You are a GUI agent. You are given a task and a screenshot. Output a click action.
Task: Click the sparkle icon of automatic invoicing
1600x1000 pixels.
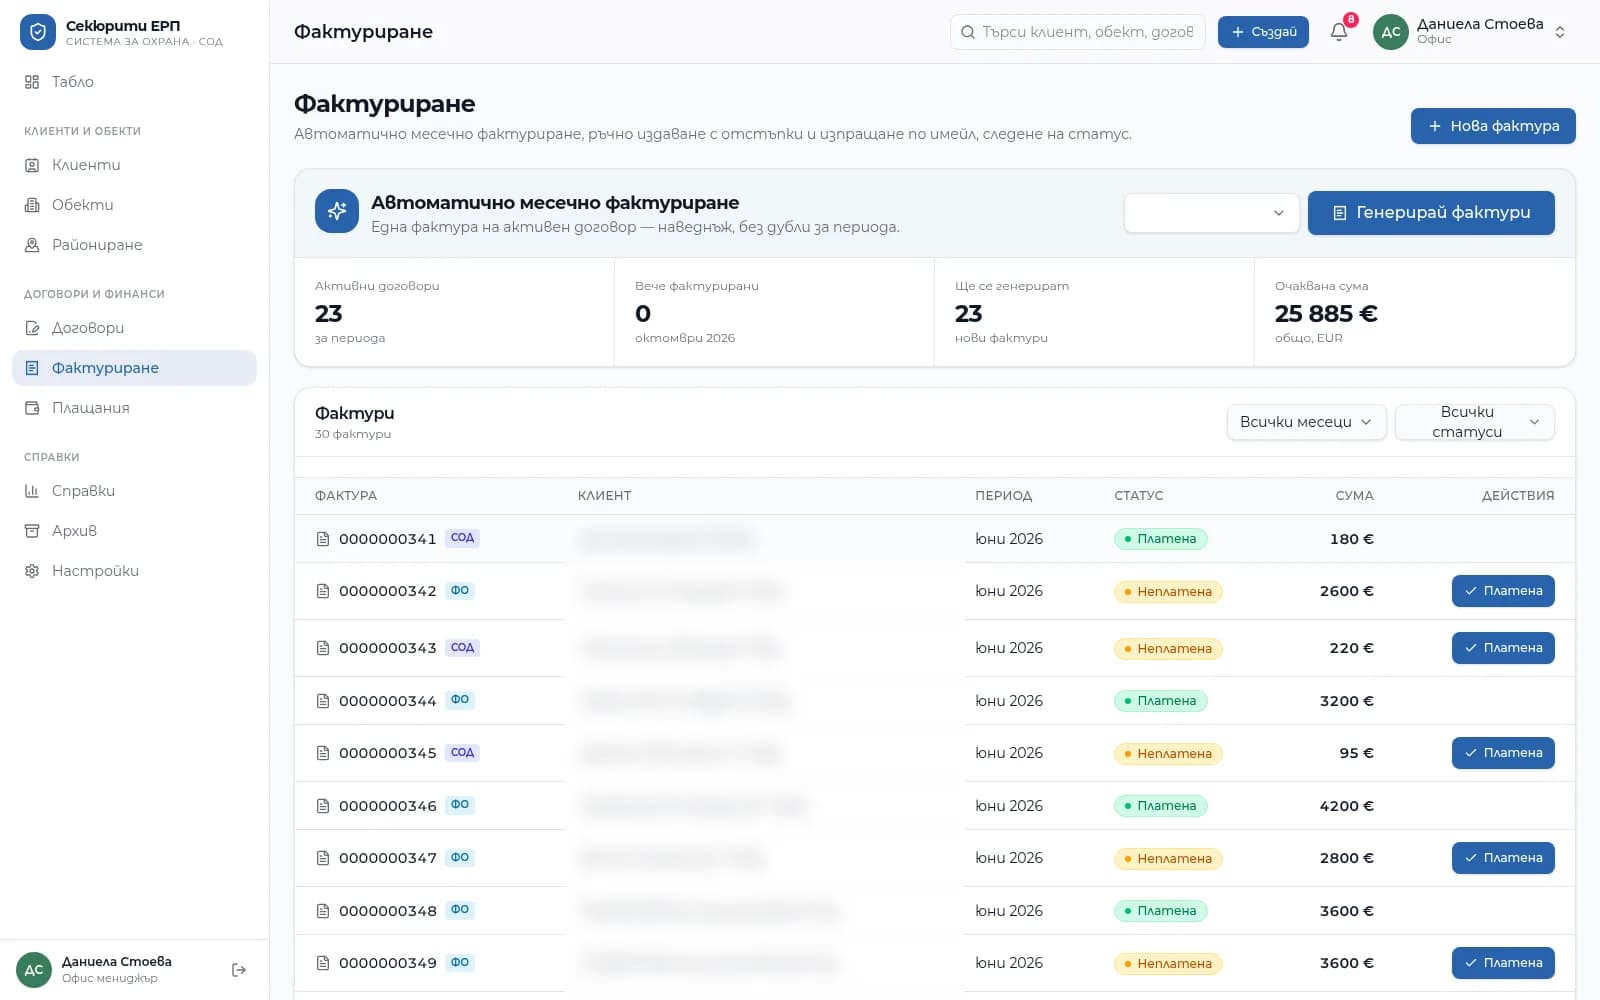pyautogui.click(x=337, y=211)
